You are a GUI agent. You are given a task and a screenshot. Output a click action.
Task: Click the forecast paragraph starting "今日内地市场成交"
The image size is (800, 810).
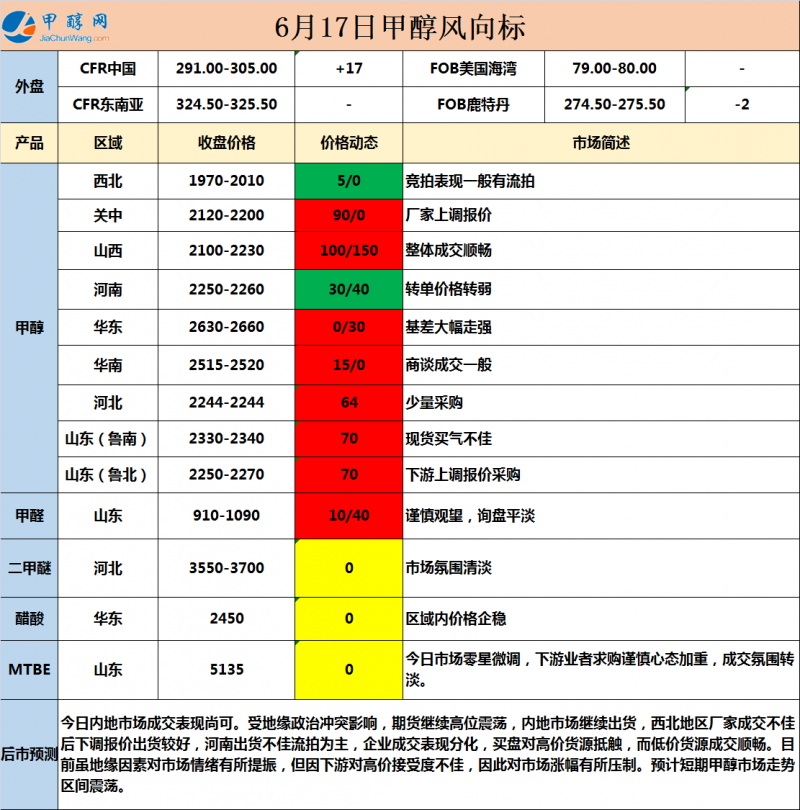tap(428, 754)
